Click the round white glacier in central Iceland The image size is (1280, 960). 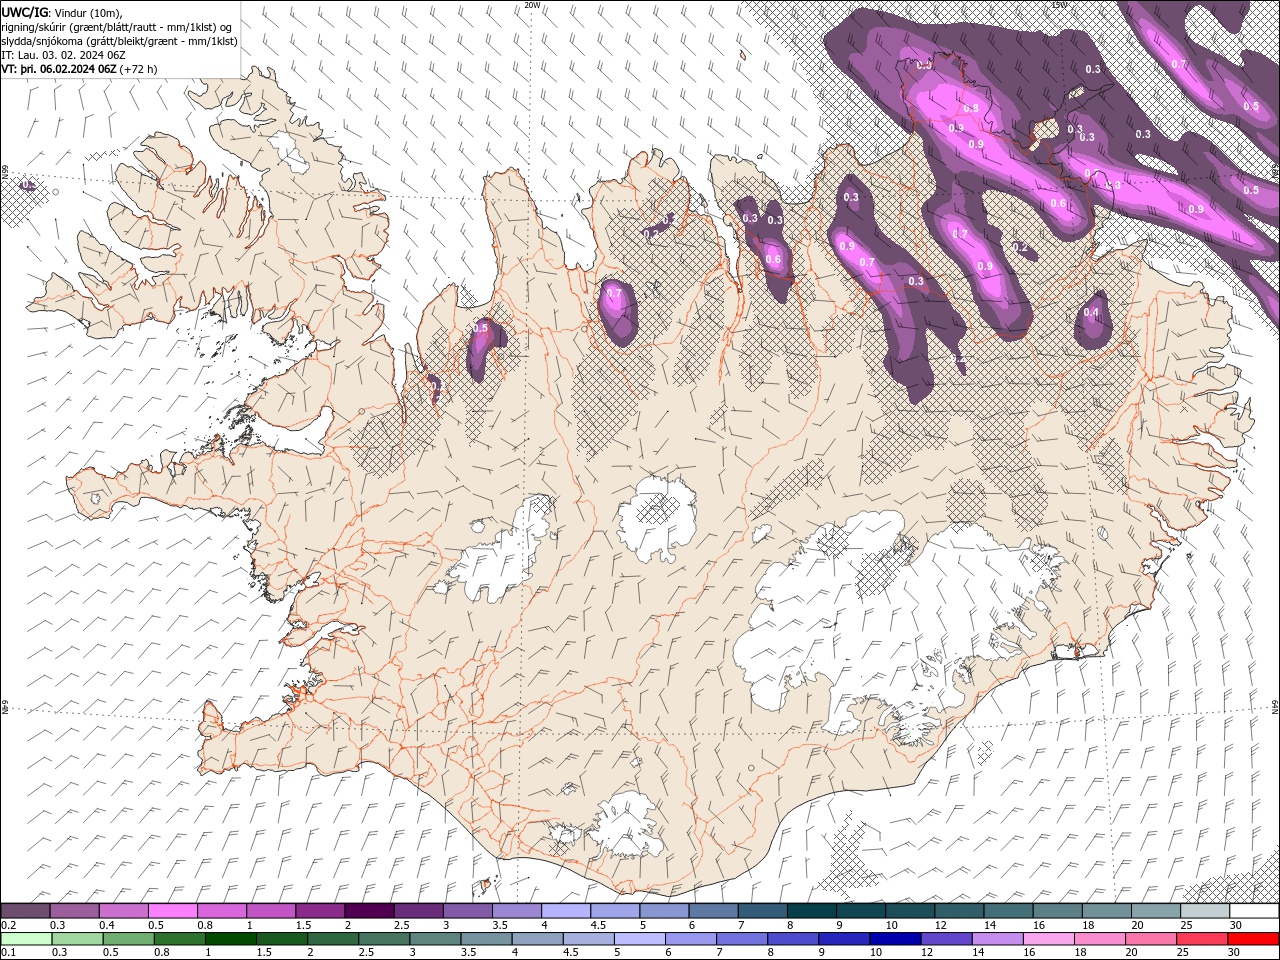[x=657, y=518]
